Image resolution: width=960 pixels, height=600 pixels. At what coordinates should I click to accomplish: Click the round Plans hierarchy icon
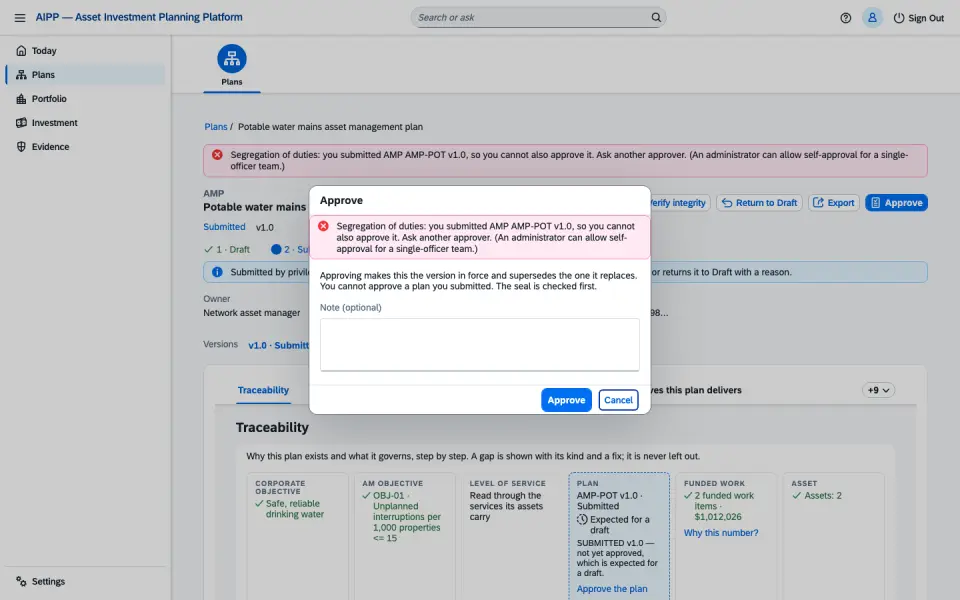(x=232, y=59)
